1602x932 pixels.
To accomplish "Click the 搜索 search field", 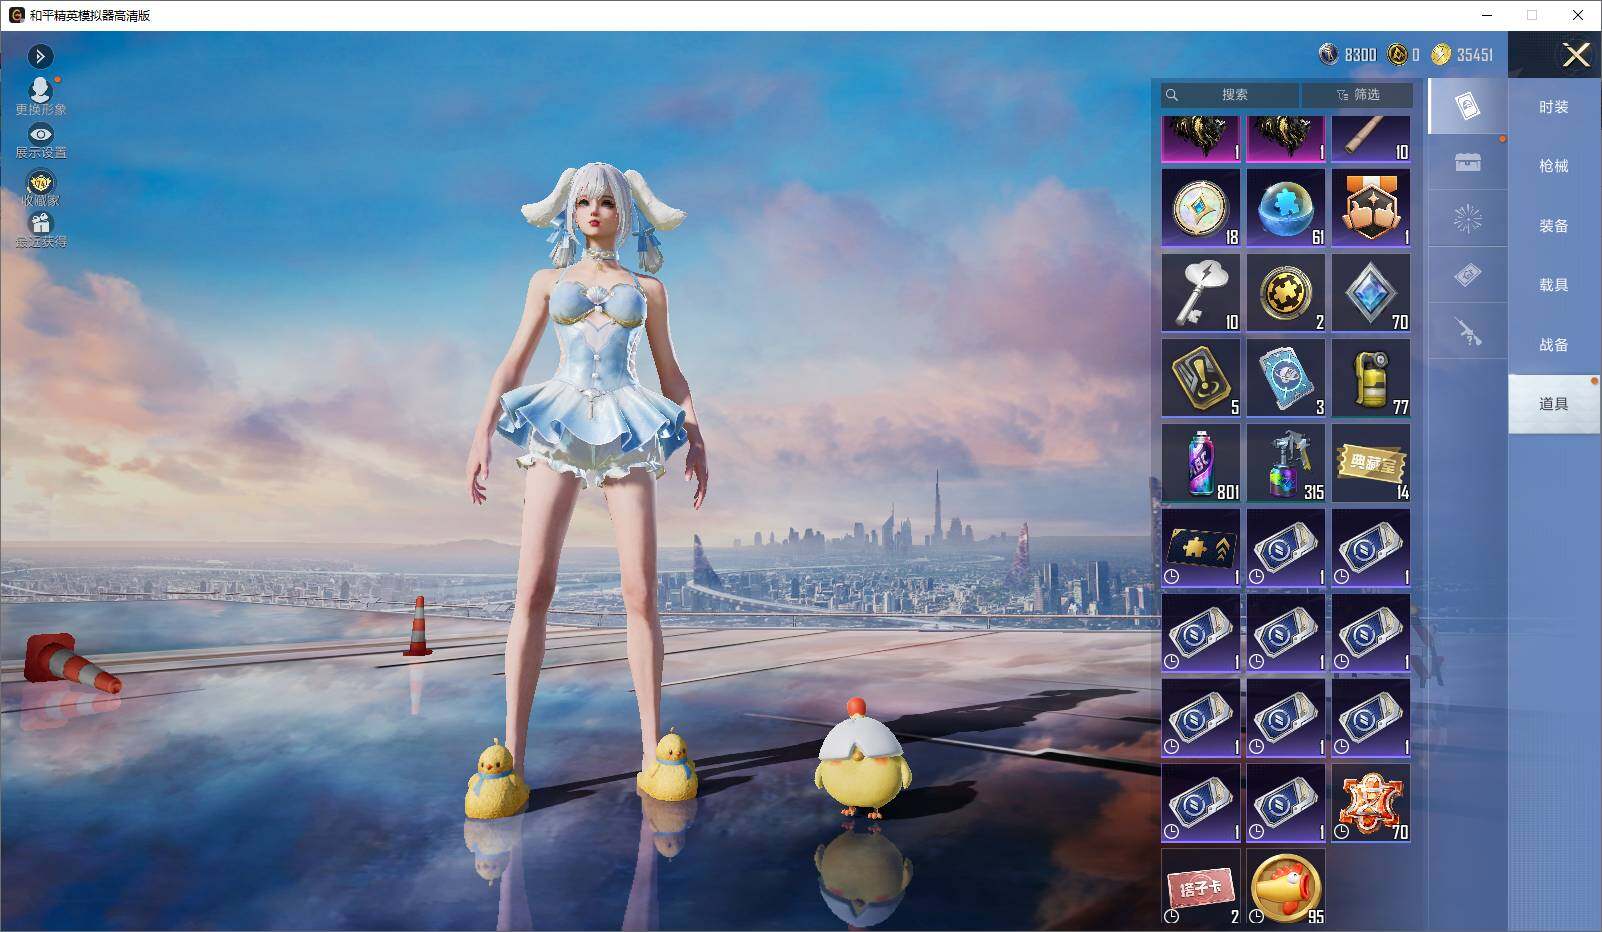I will click(1230, 95).
